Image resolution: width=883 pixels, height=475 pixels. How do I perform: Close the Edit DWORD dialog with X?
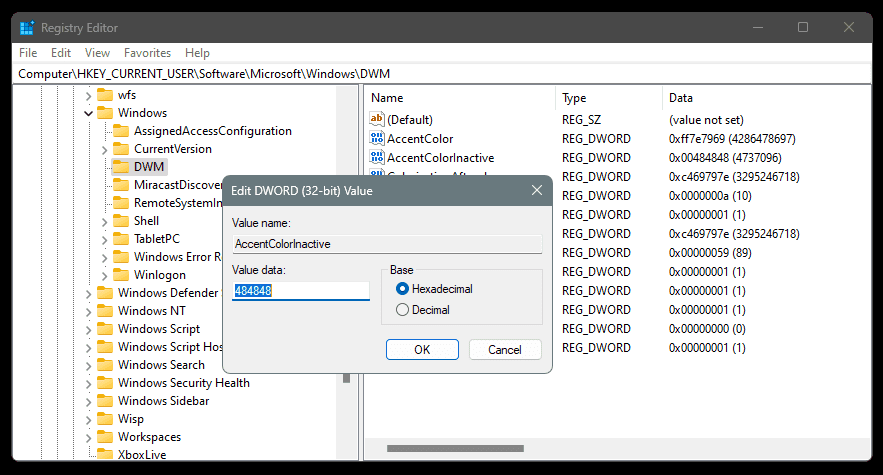(537, 190)
